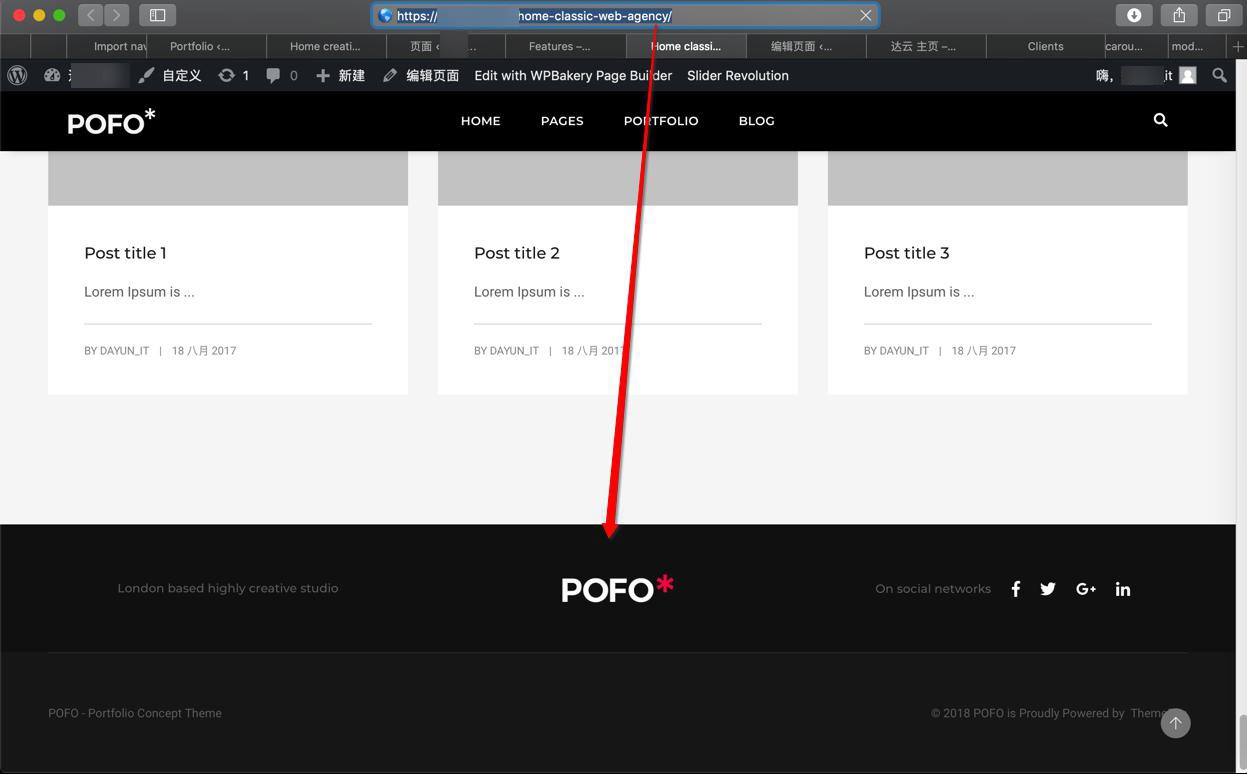
Task: Toggle Safari sidebar button
Action: point(157,15)
